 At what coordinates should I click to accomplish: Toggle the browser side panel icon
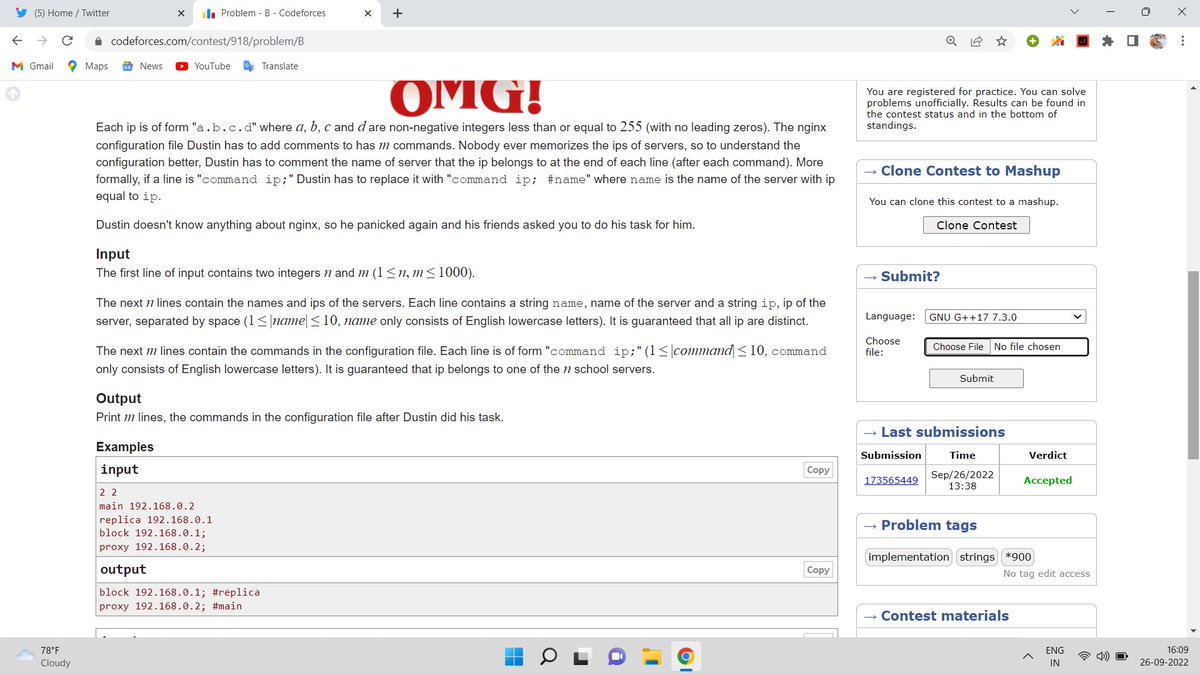(x=1132, y=41)
